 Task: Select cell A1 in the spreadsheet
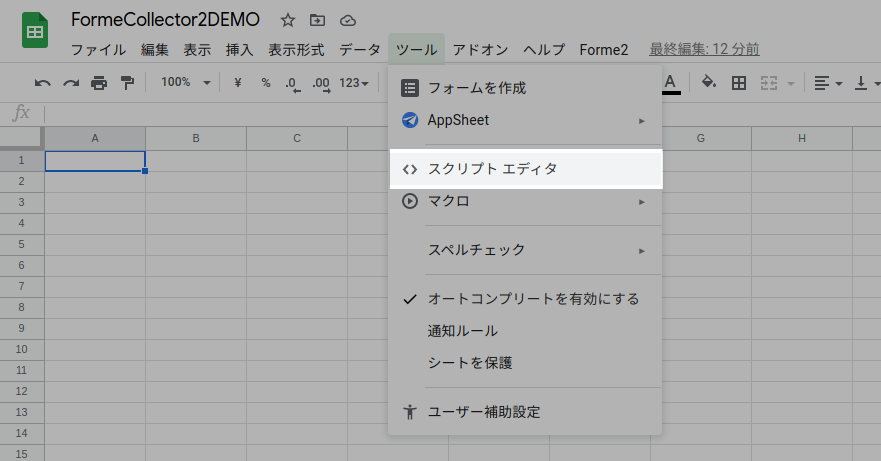95,160
